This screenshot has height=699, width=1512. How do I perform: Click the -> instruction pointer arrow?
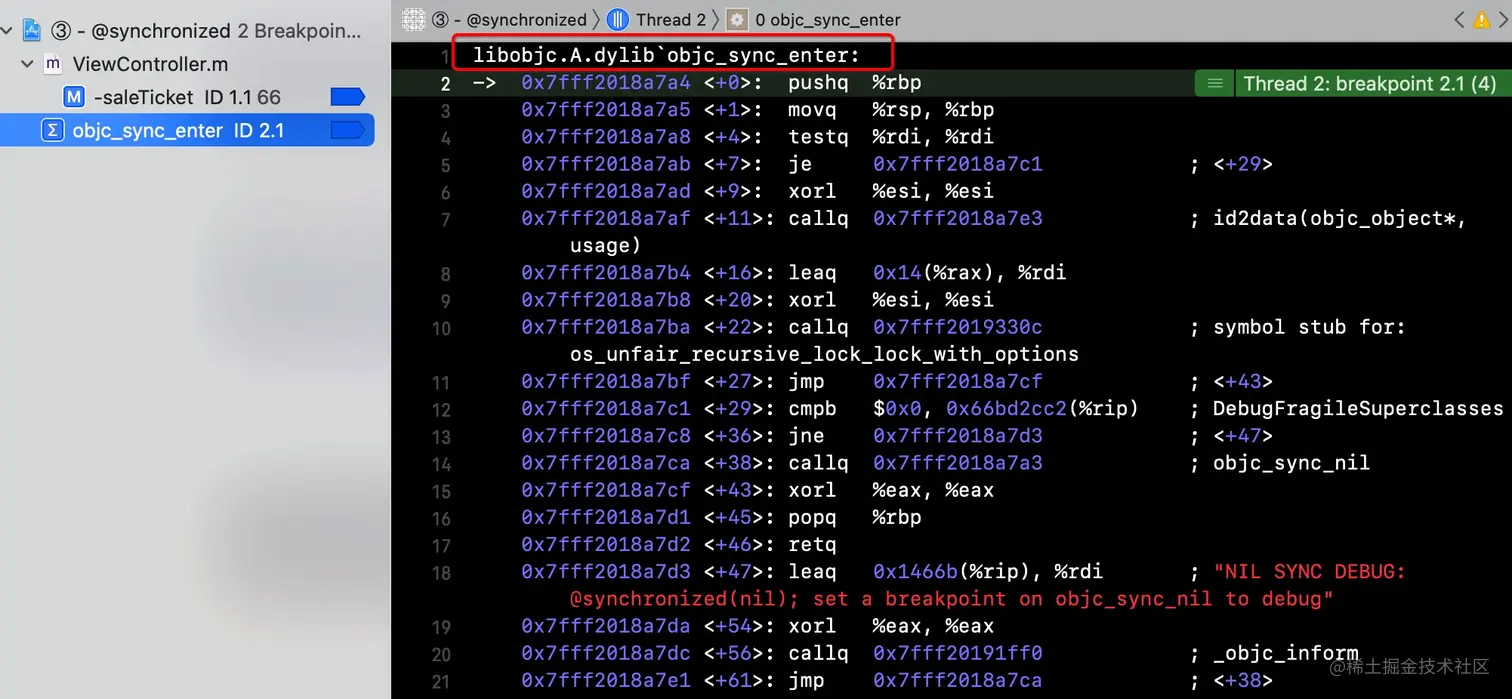[x=484, y=82]
